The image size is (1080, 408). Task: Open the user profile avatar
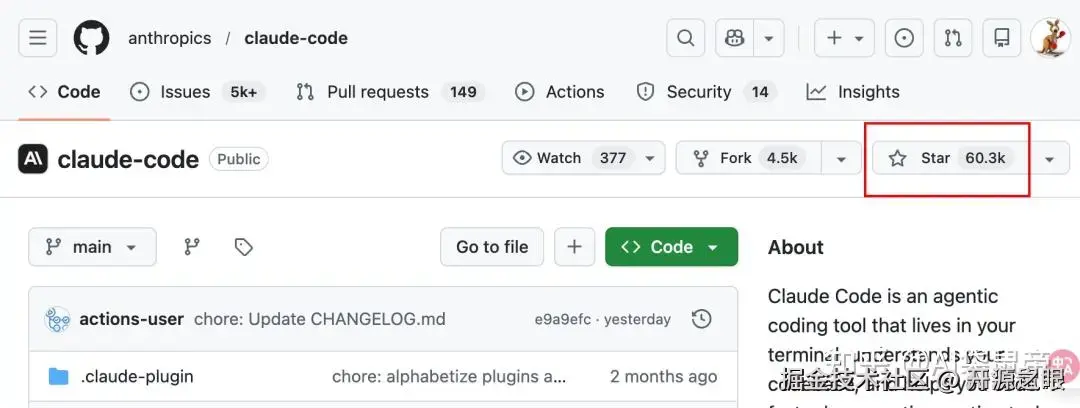click(x=1050, y=38)
